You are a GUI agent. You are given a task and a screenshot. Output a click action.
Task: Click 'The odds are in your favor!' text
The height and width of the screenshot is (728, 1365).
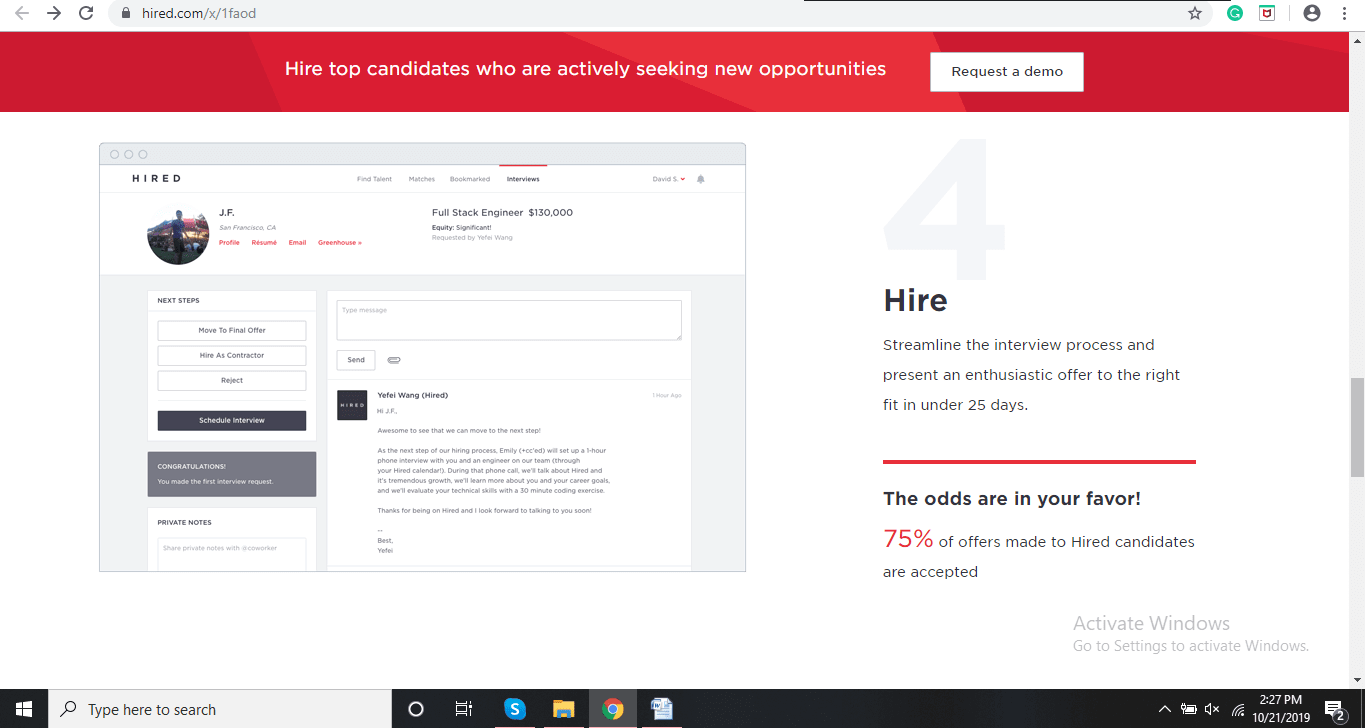click(x=1012, y=498)
